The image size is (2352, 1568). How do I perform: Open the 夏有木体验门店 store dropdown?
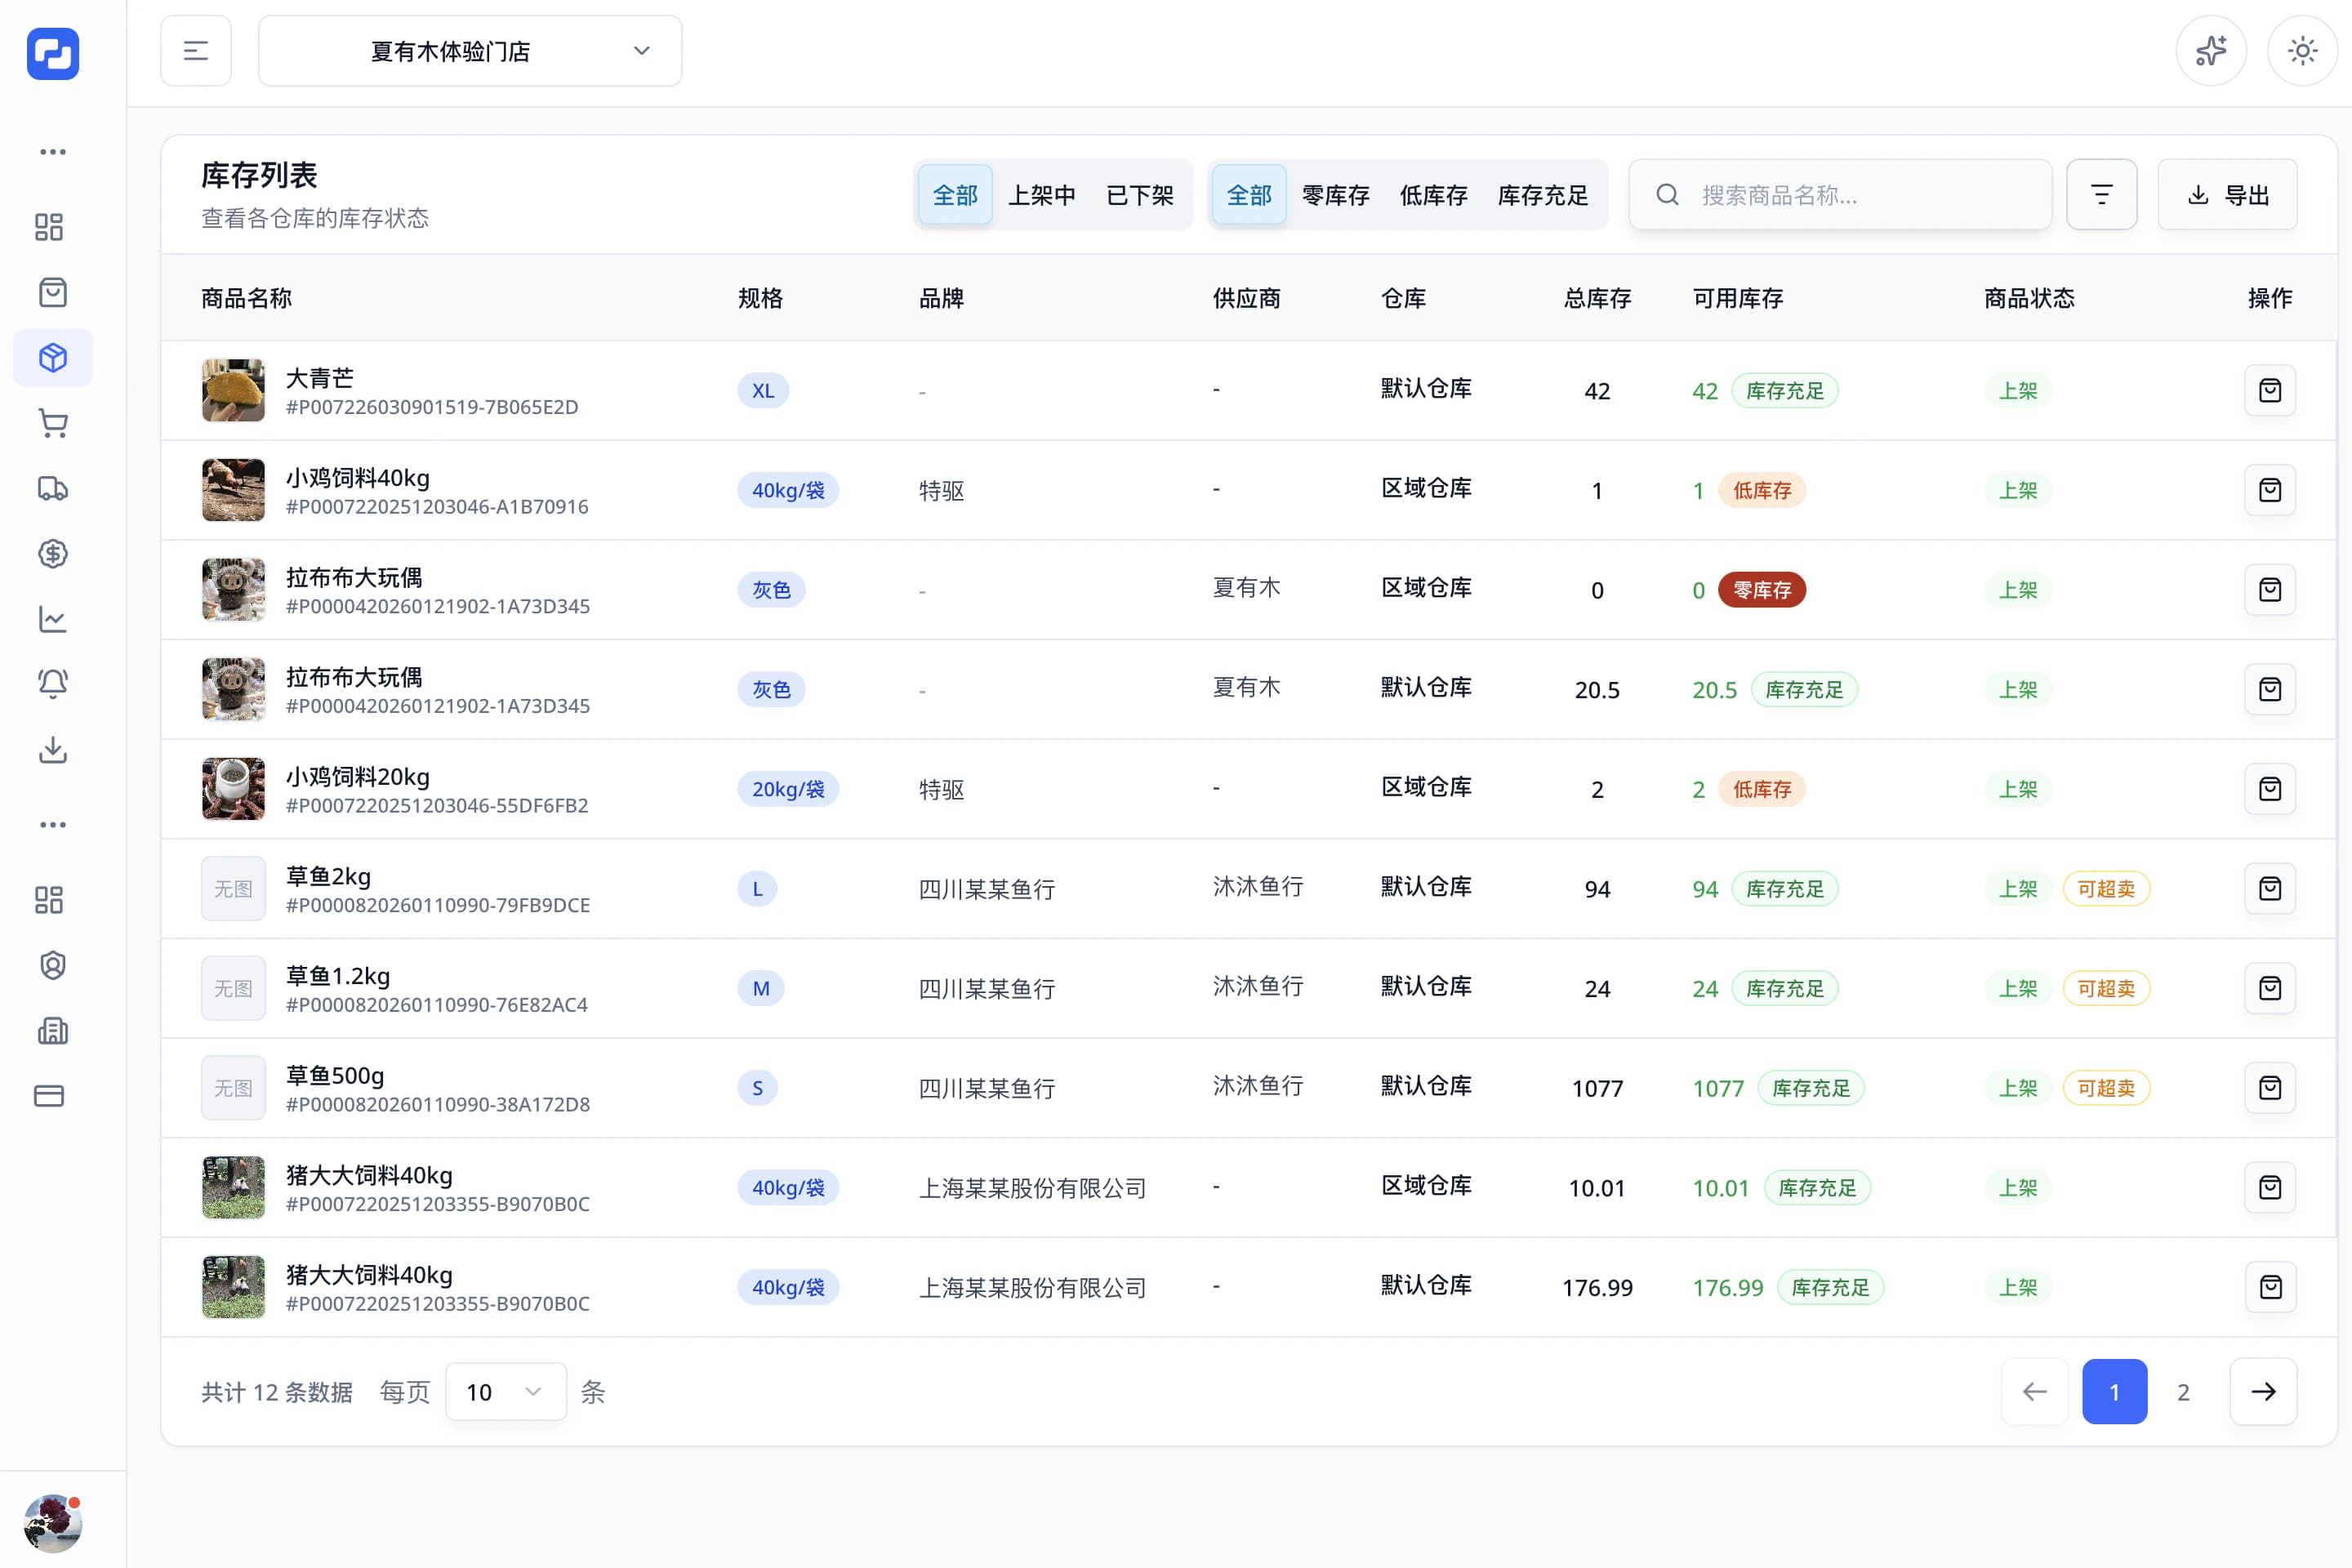(470, 51)
